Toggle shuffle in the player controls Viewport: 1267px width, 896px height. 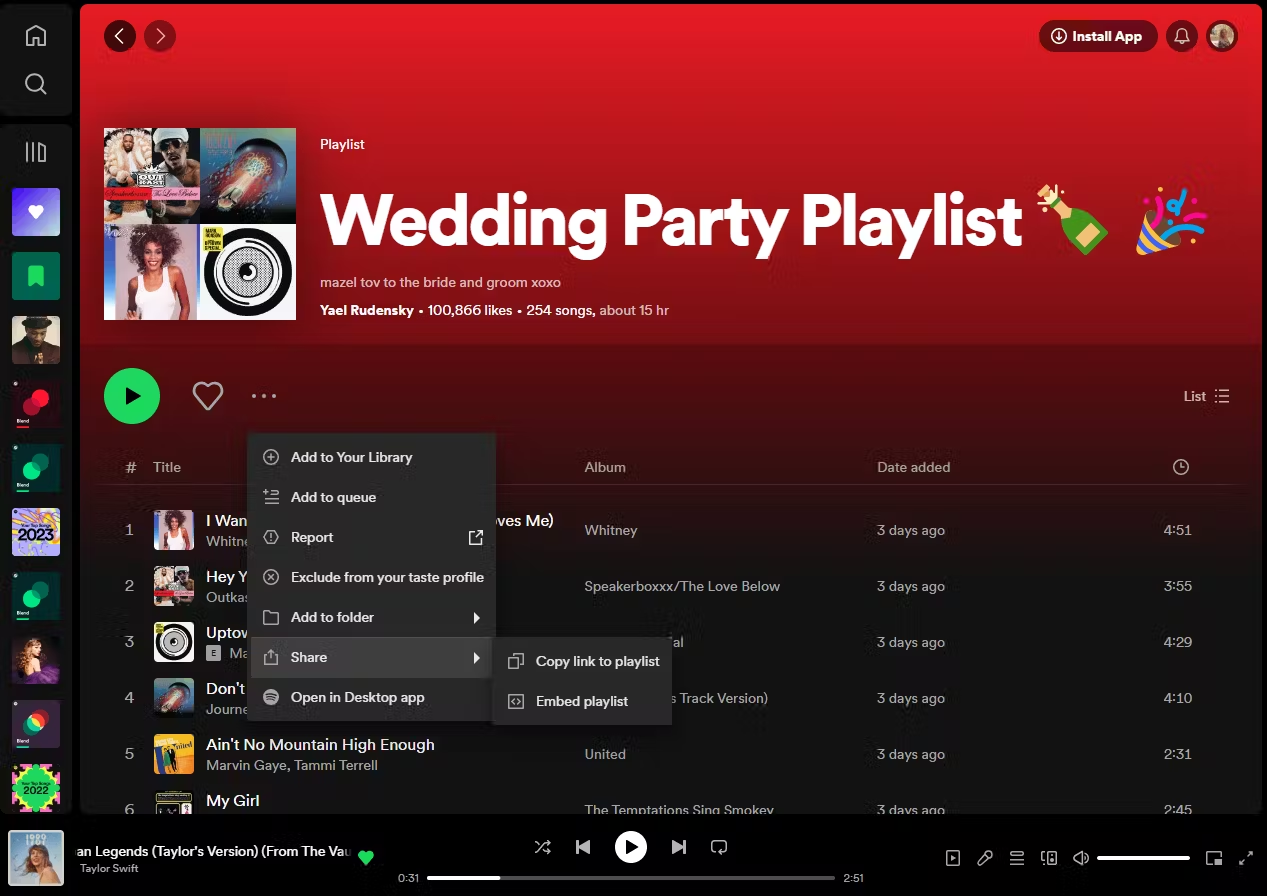pyautogui.click(x=542, y=847)
